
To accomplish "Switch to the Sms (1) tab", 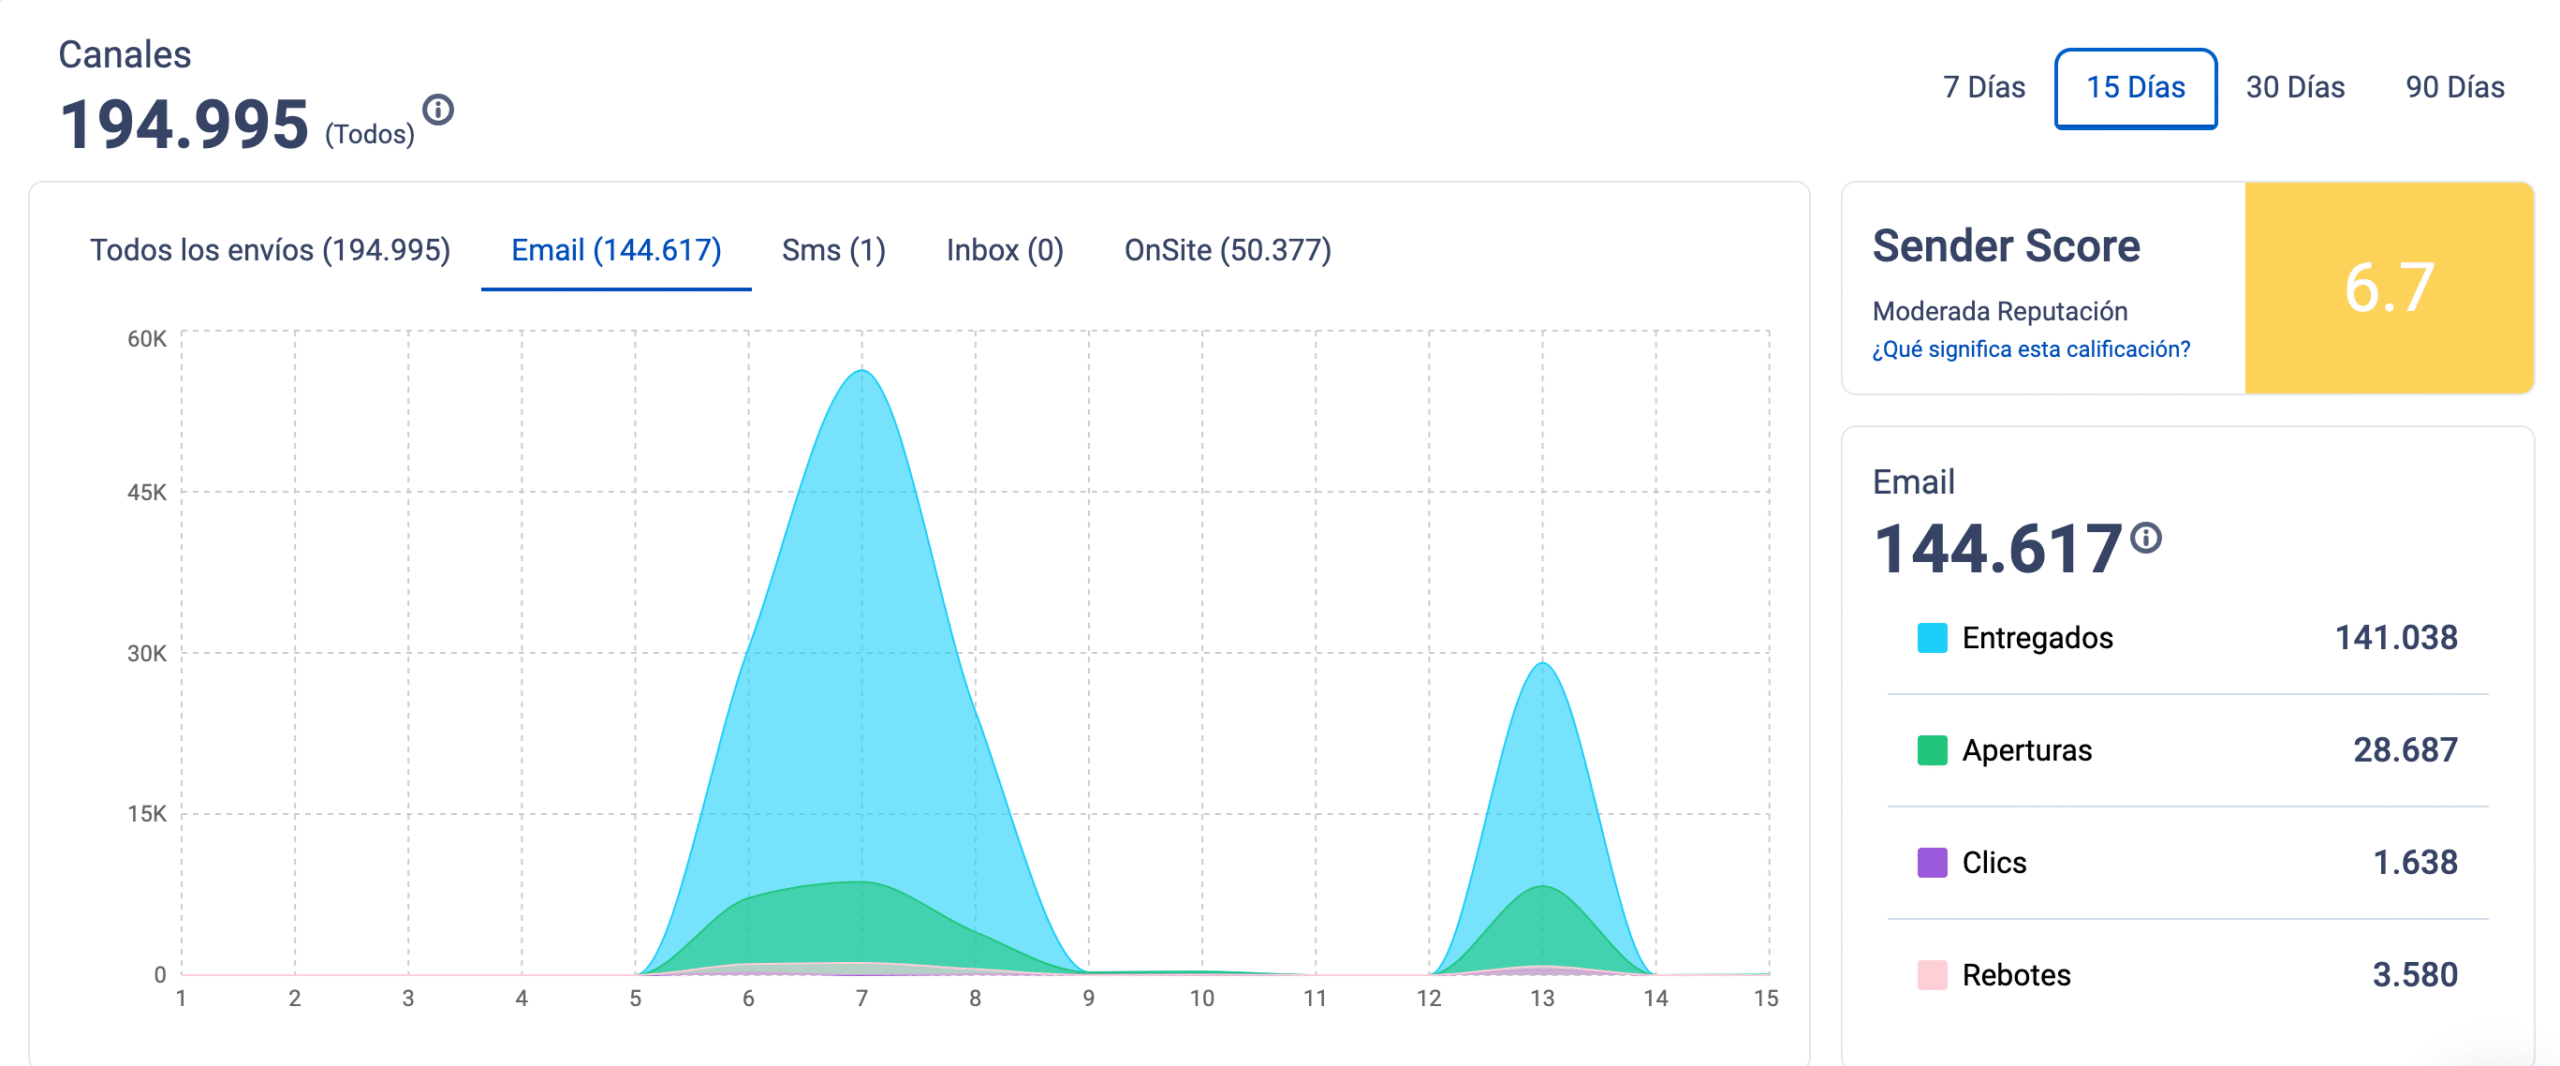I will (x=833, y=250).
